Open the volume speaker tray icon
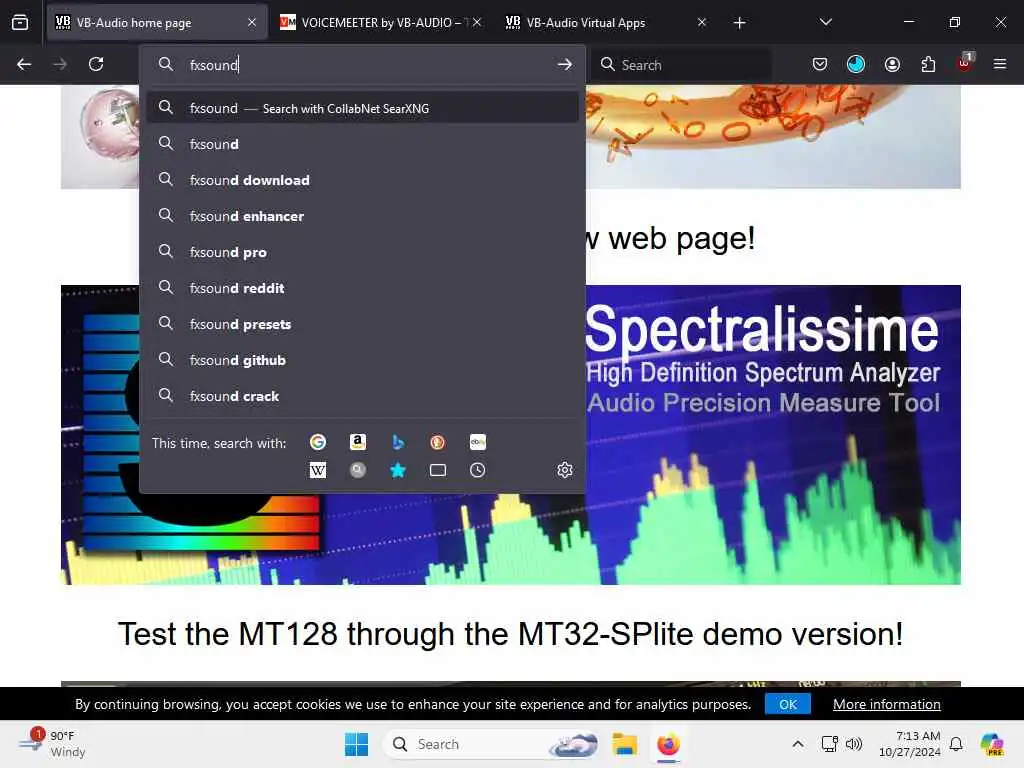 tap(854, 744)
